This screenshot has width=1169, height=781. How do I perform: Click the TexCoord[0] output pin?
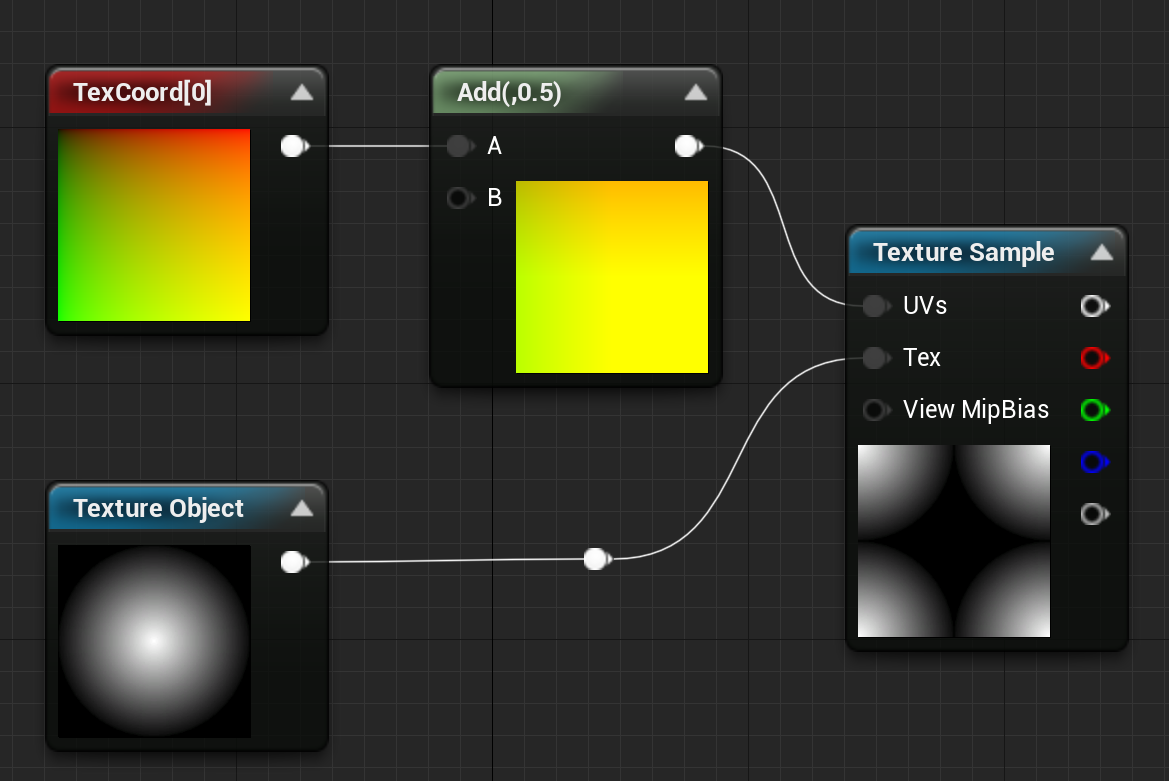(x=294, y=146)
